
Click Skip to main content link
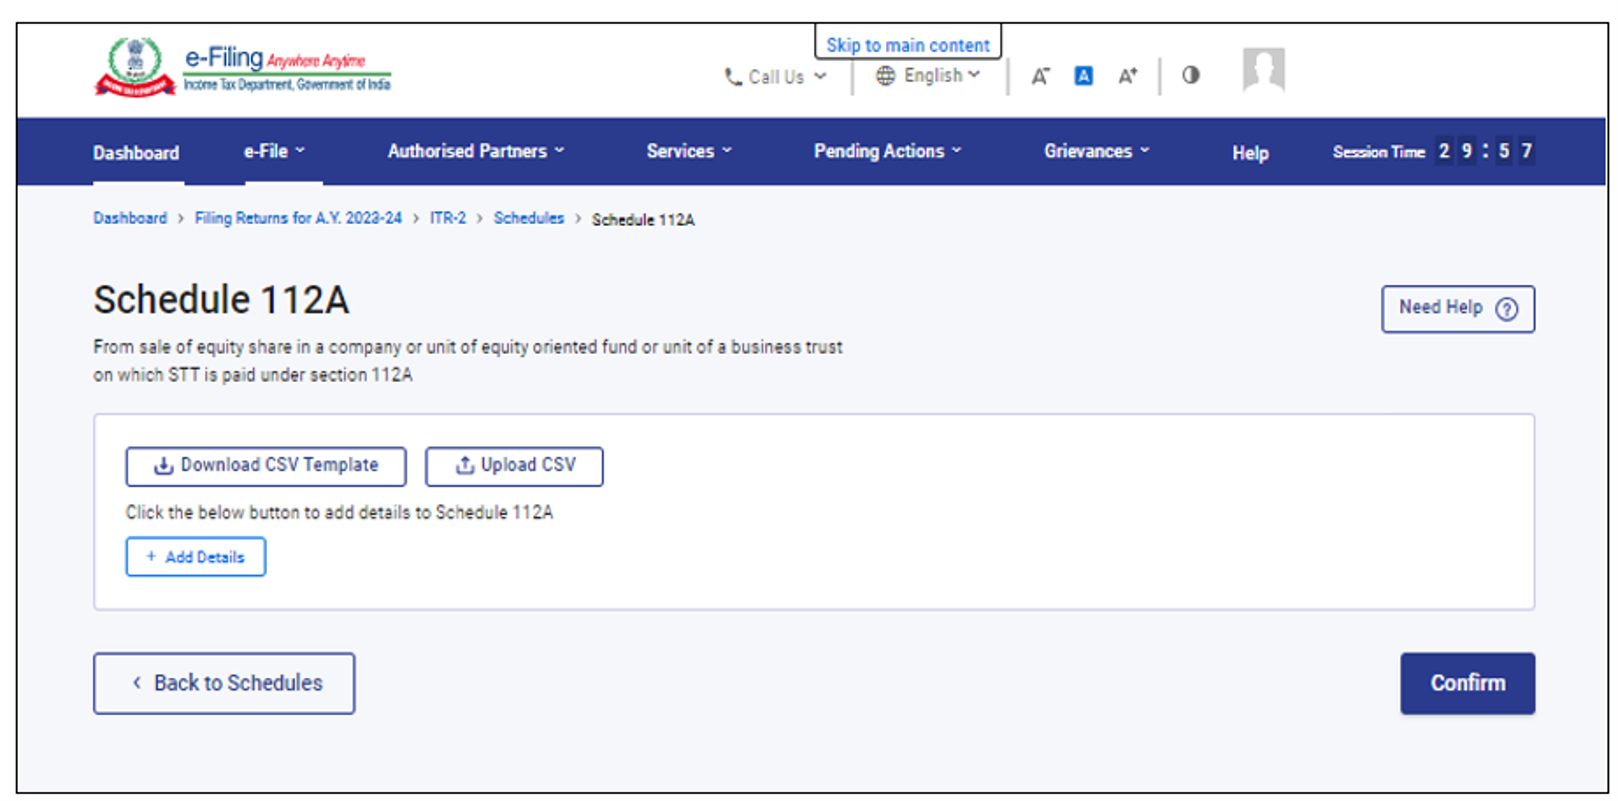[x=907, y=45]
